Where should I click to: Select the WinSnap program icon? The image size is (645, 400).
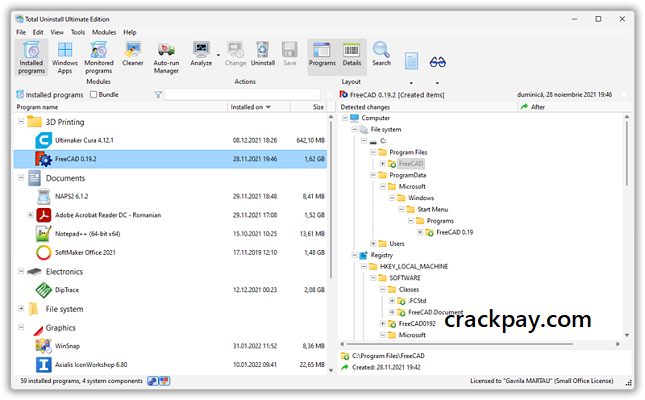tap(44, 346)
